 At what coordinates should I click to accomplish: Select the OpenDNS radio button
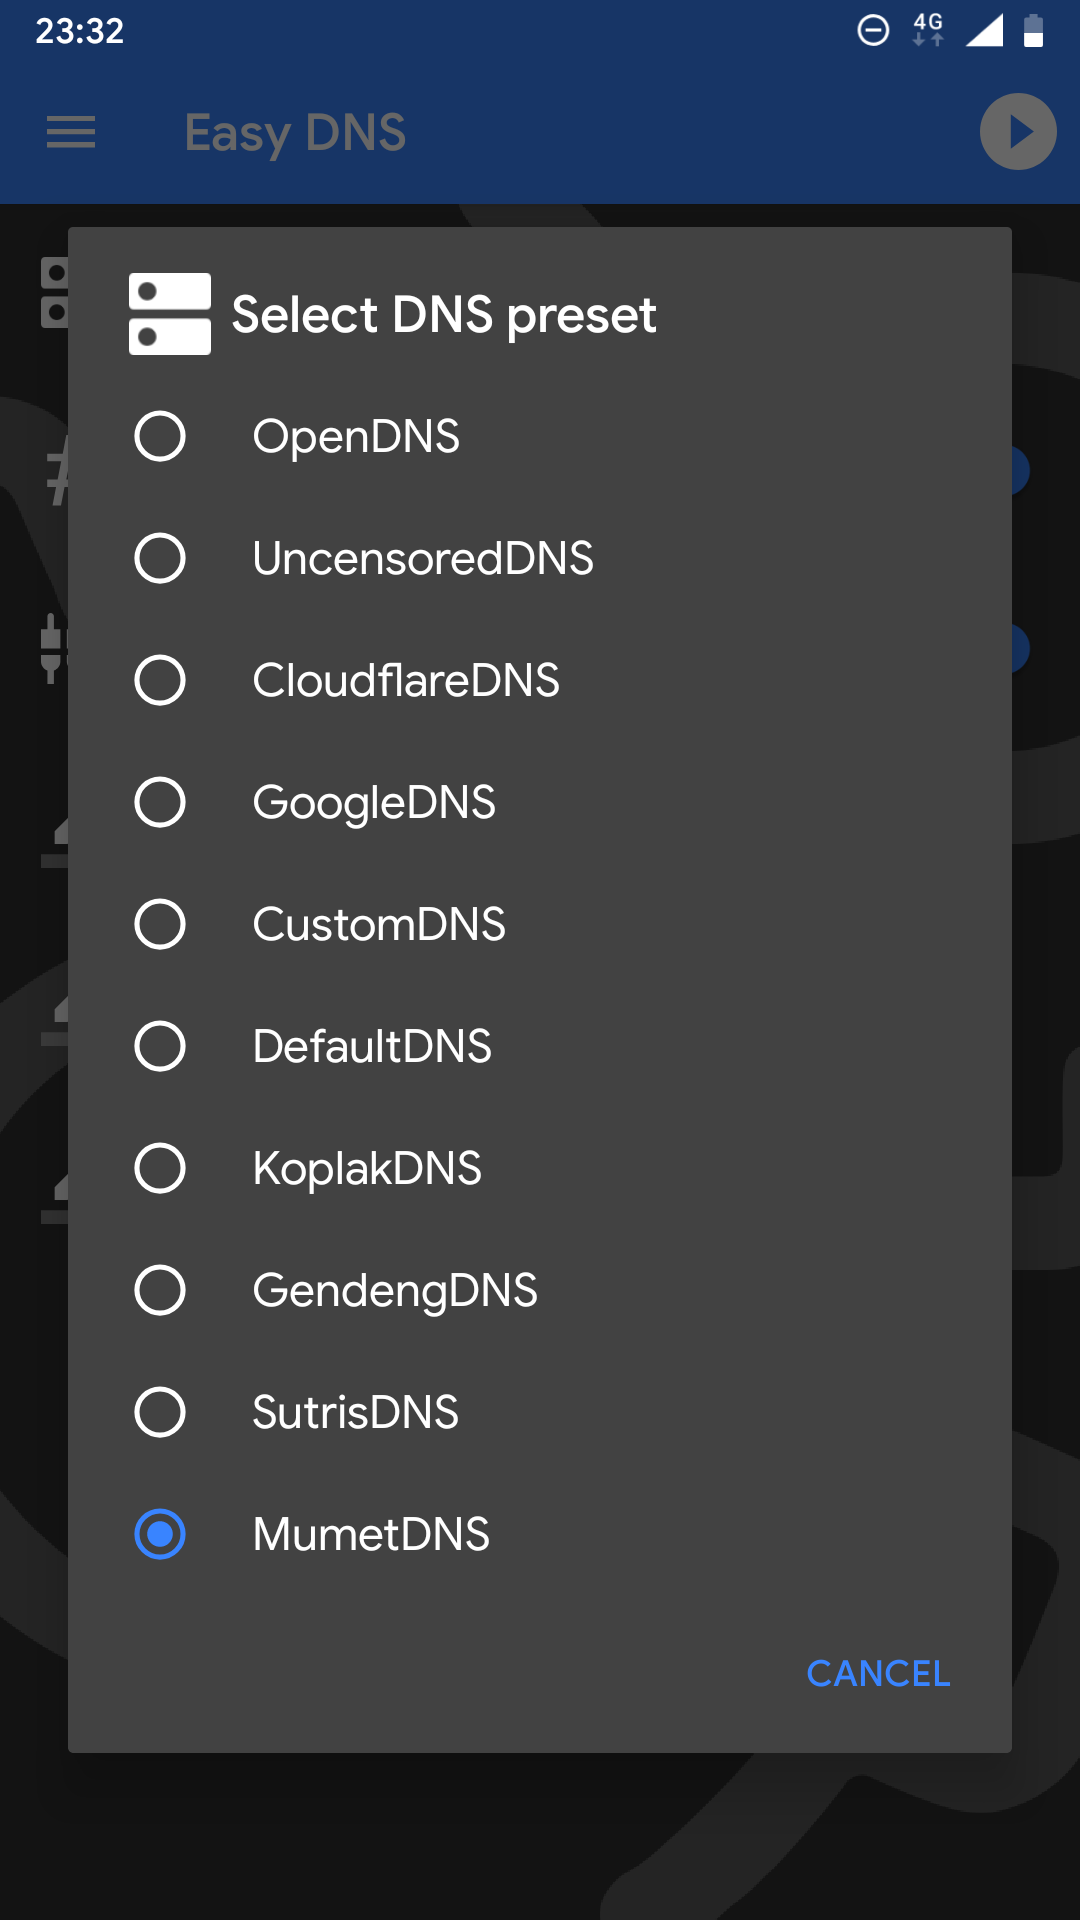160,436
